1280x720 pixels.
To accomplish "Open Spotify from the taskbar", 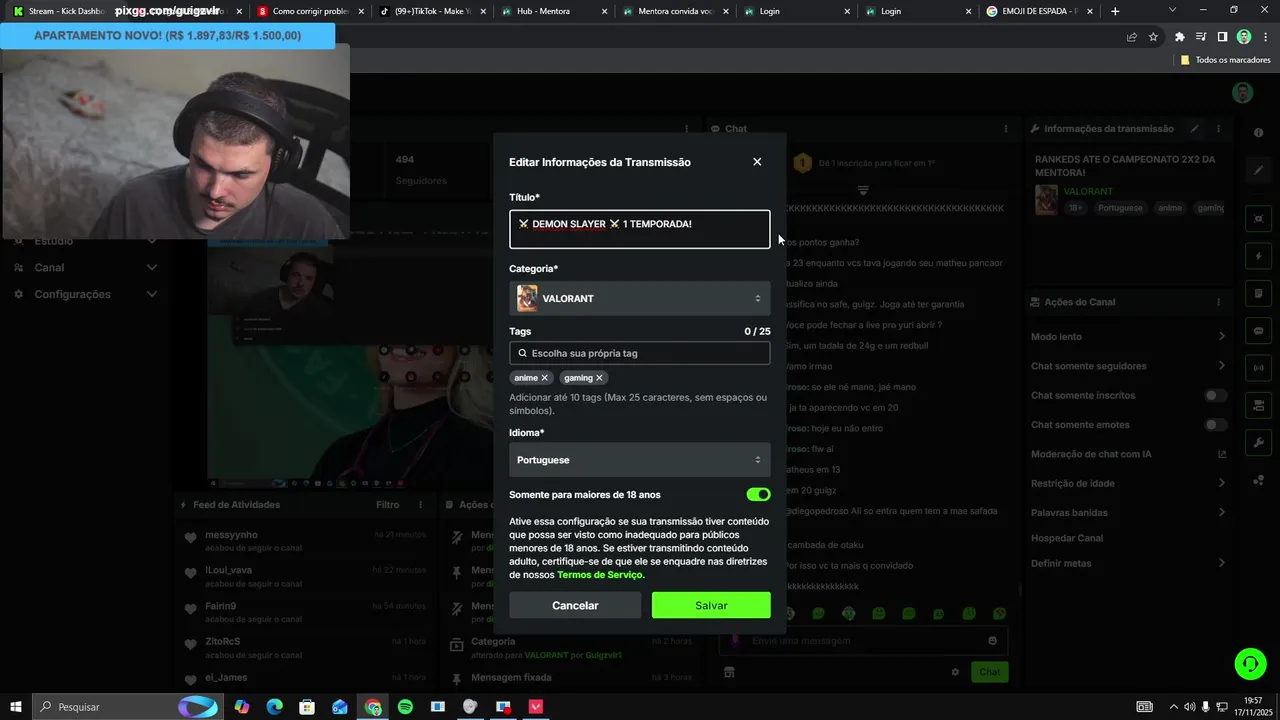I will point(405,707).
